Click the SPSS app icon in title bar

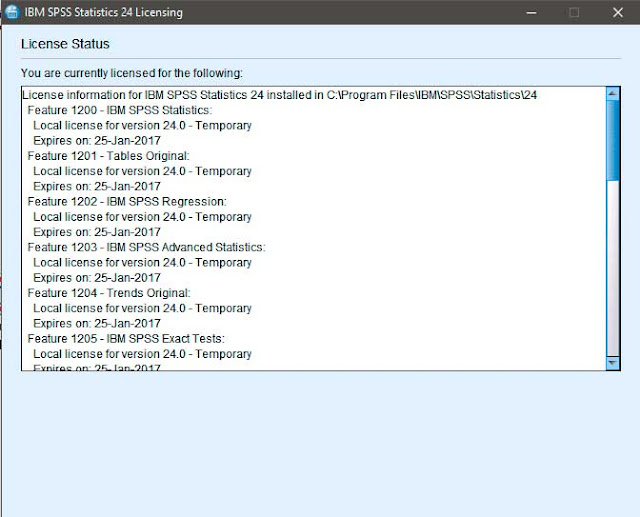12,12
